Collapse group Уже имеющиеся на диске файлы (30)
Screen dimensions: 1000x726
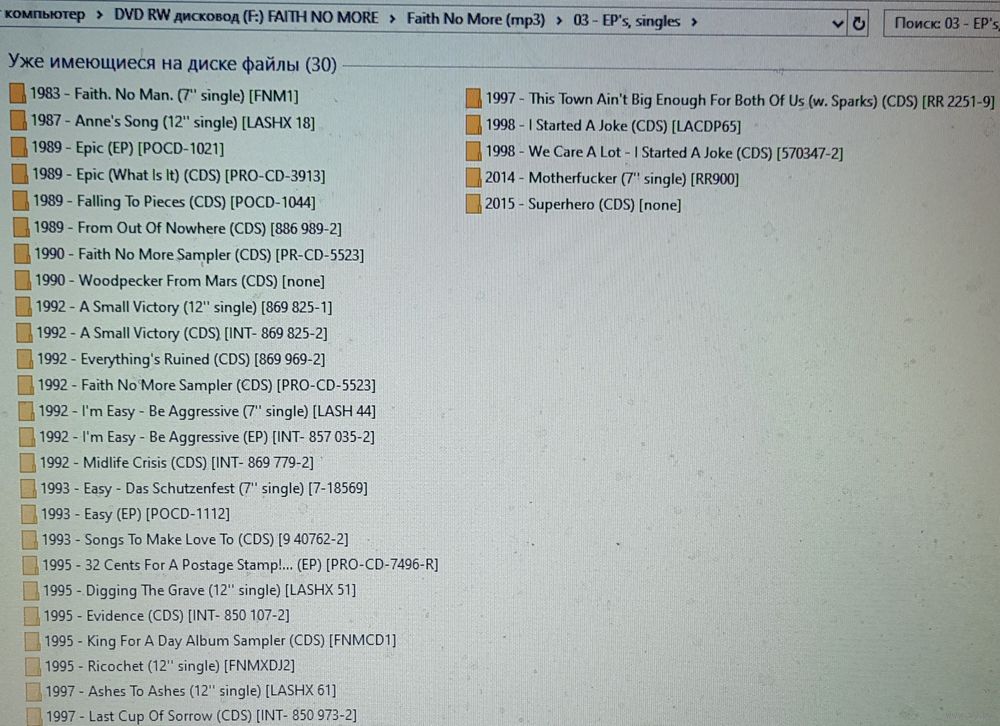[172, 63]
